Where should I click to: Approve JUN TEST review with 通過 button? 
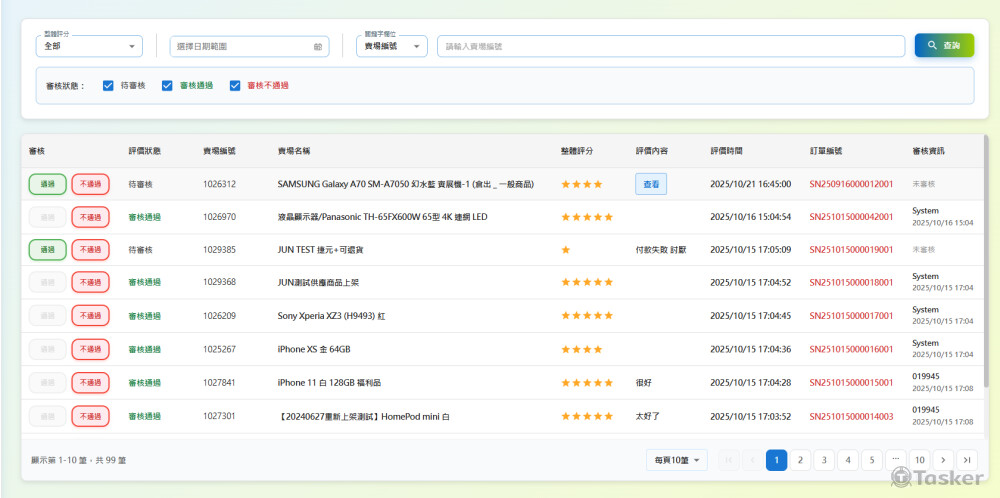pos(48,250)
